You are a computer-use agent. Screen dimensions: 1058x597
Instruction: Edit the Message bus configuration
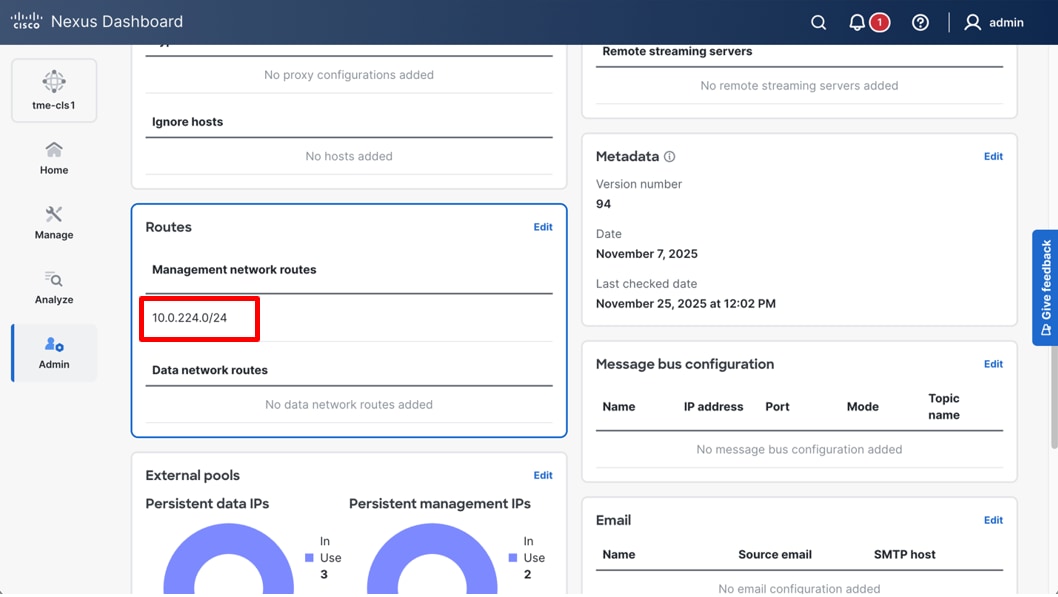click(993, 364)
